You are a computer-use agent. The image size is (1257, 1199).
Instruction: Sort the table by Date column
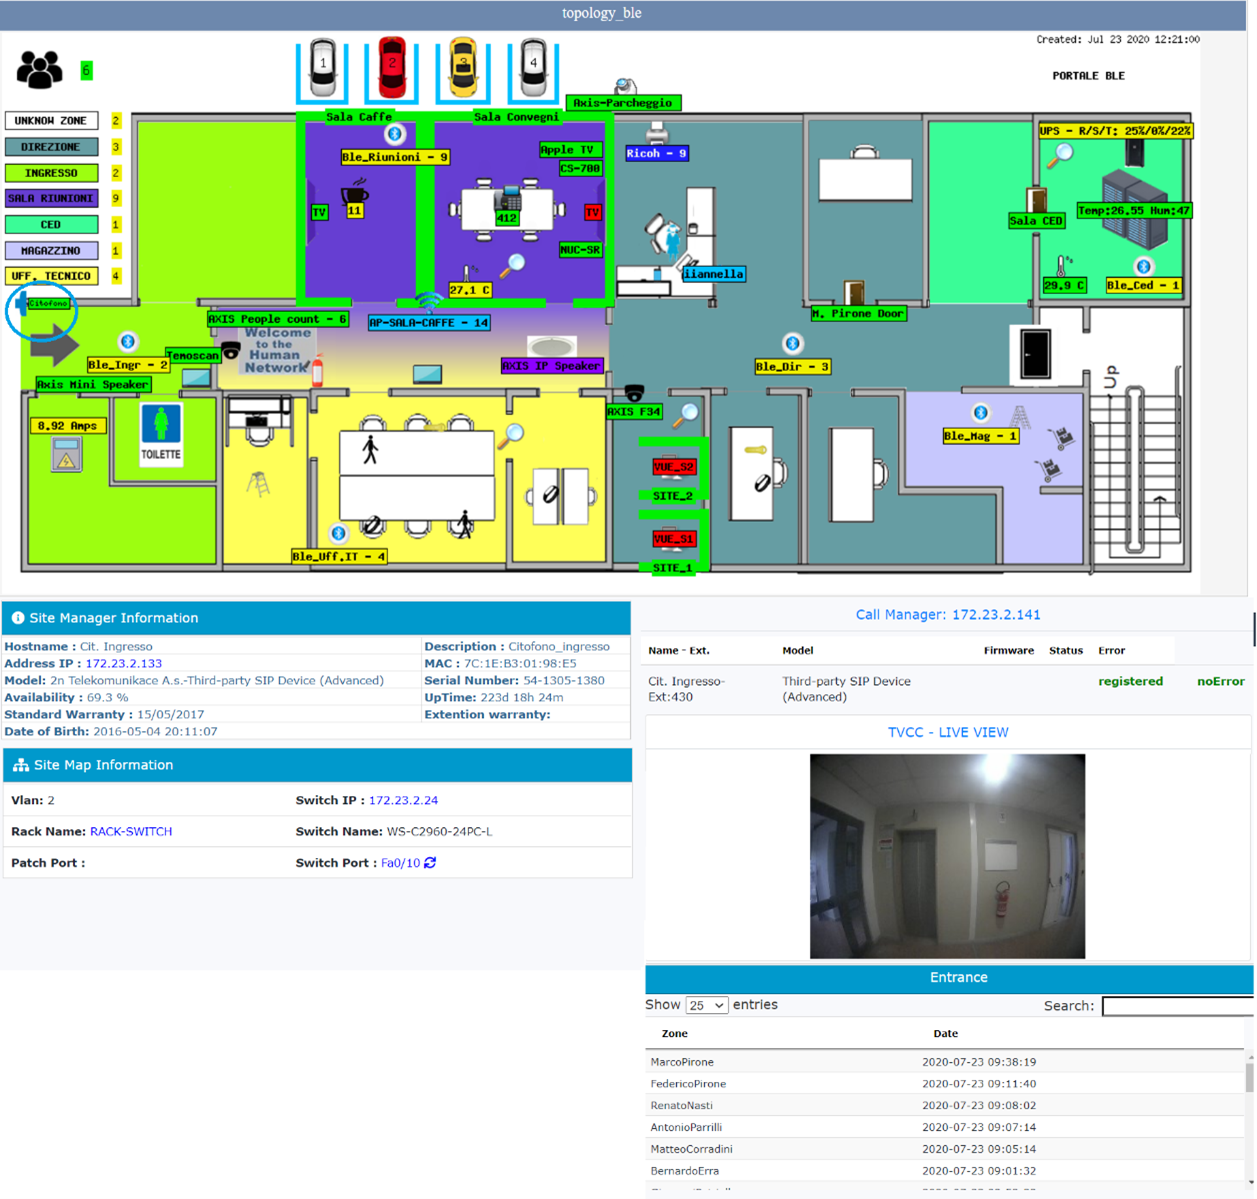point(945,1034)
